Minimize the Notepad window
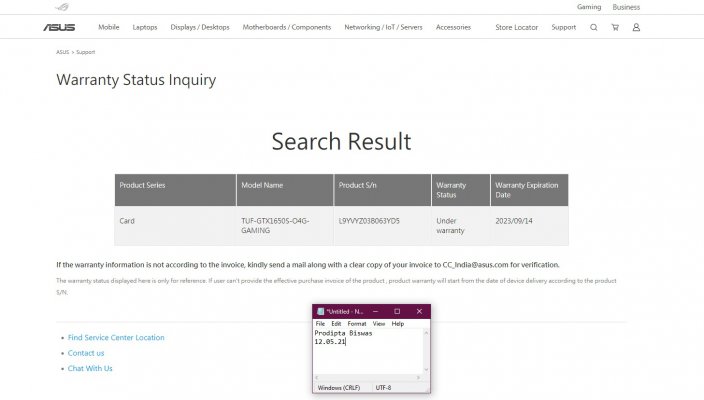704x400 pixels. [x=375, y=311]
